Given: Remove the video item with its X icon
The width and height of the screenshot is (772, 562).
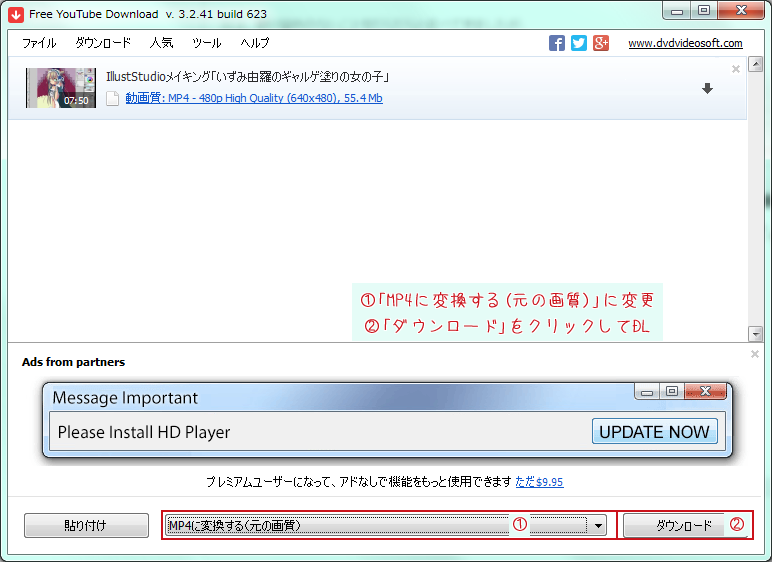Looking at the screenshot, I should 736,69.
